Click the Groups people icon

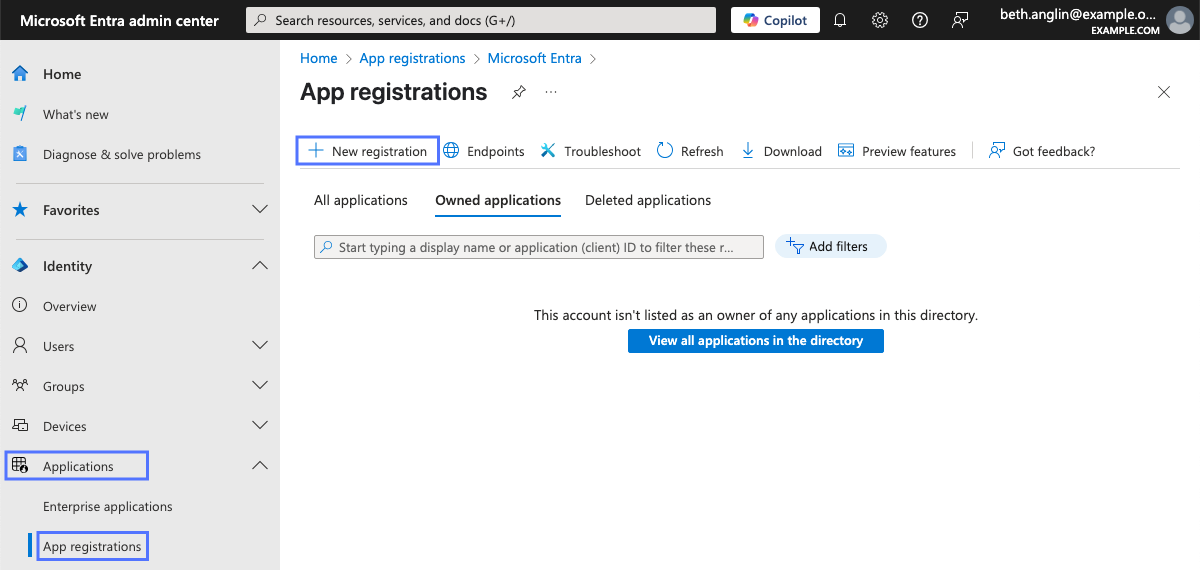(19, 386)
